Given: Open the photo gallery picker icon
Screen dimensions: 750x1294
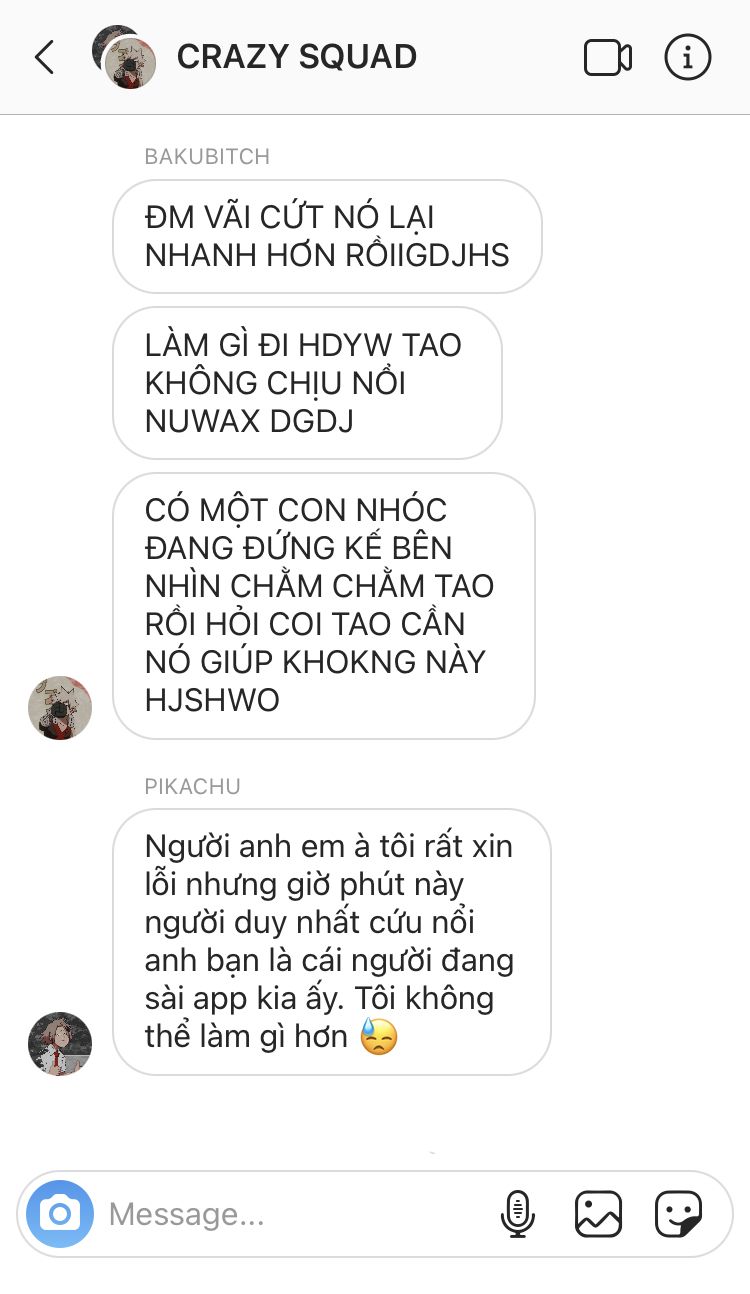Looking at the screenshot, I should 598,1214.
